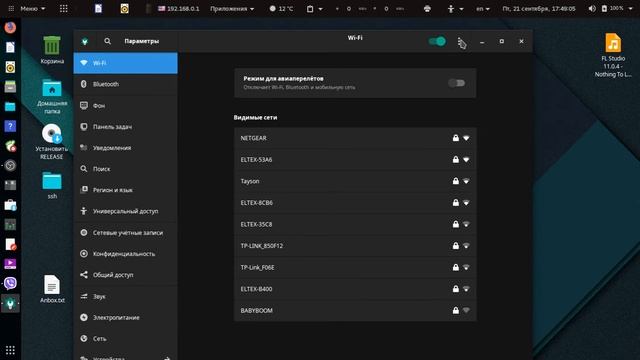This screenshot has width=640, height=360.
Task: Connect to NETGEAR network
Action: (x=355, y=138)
